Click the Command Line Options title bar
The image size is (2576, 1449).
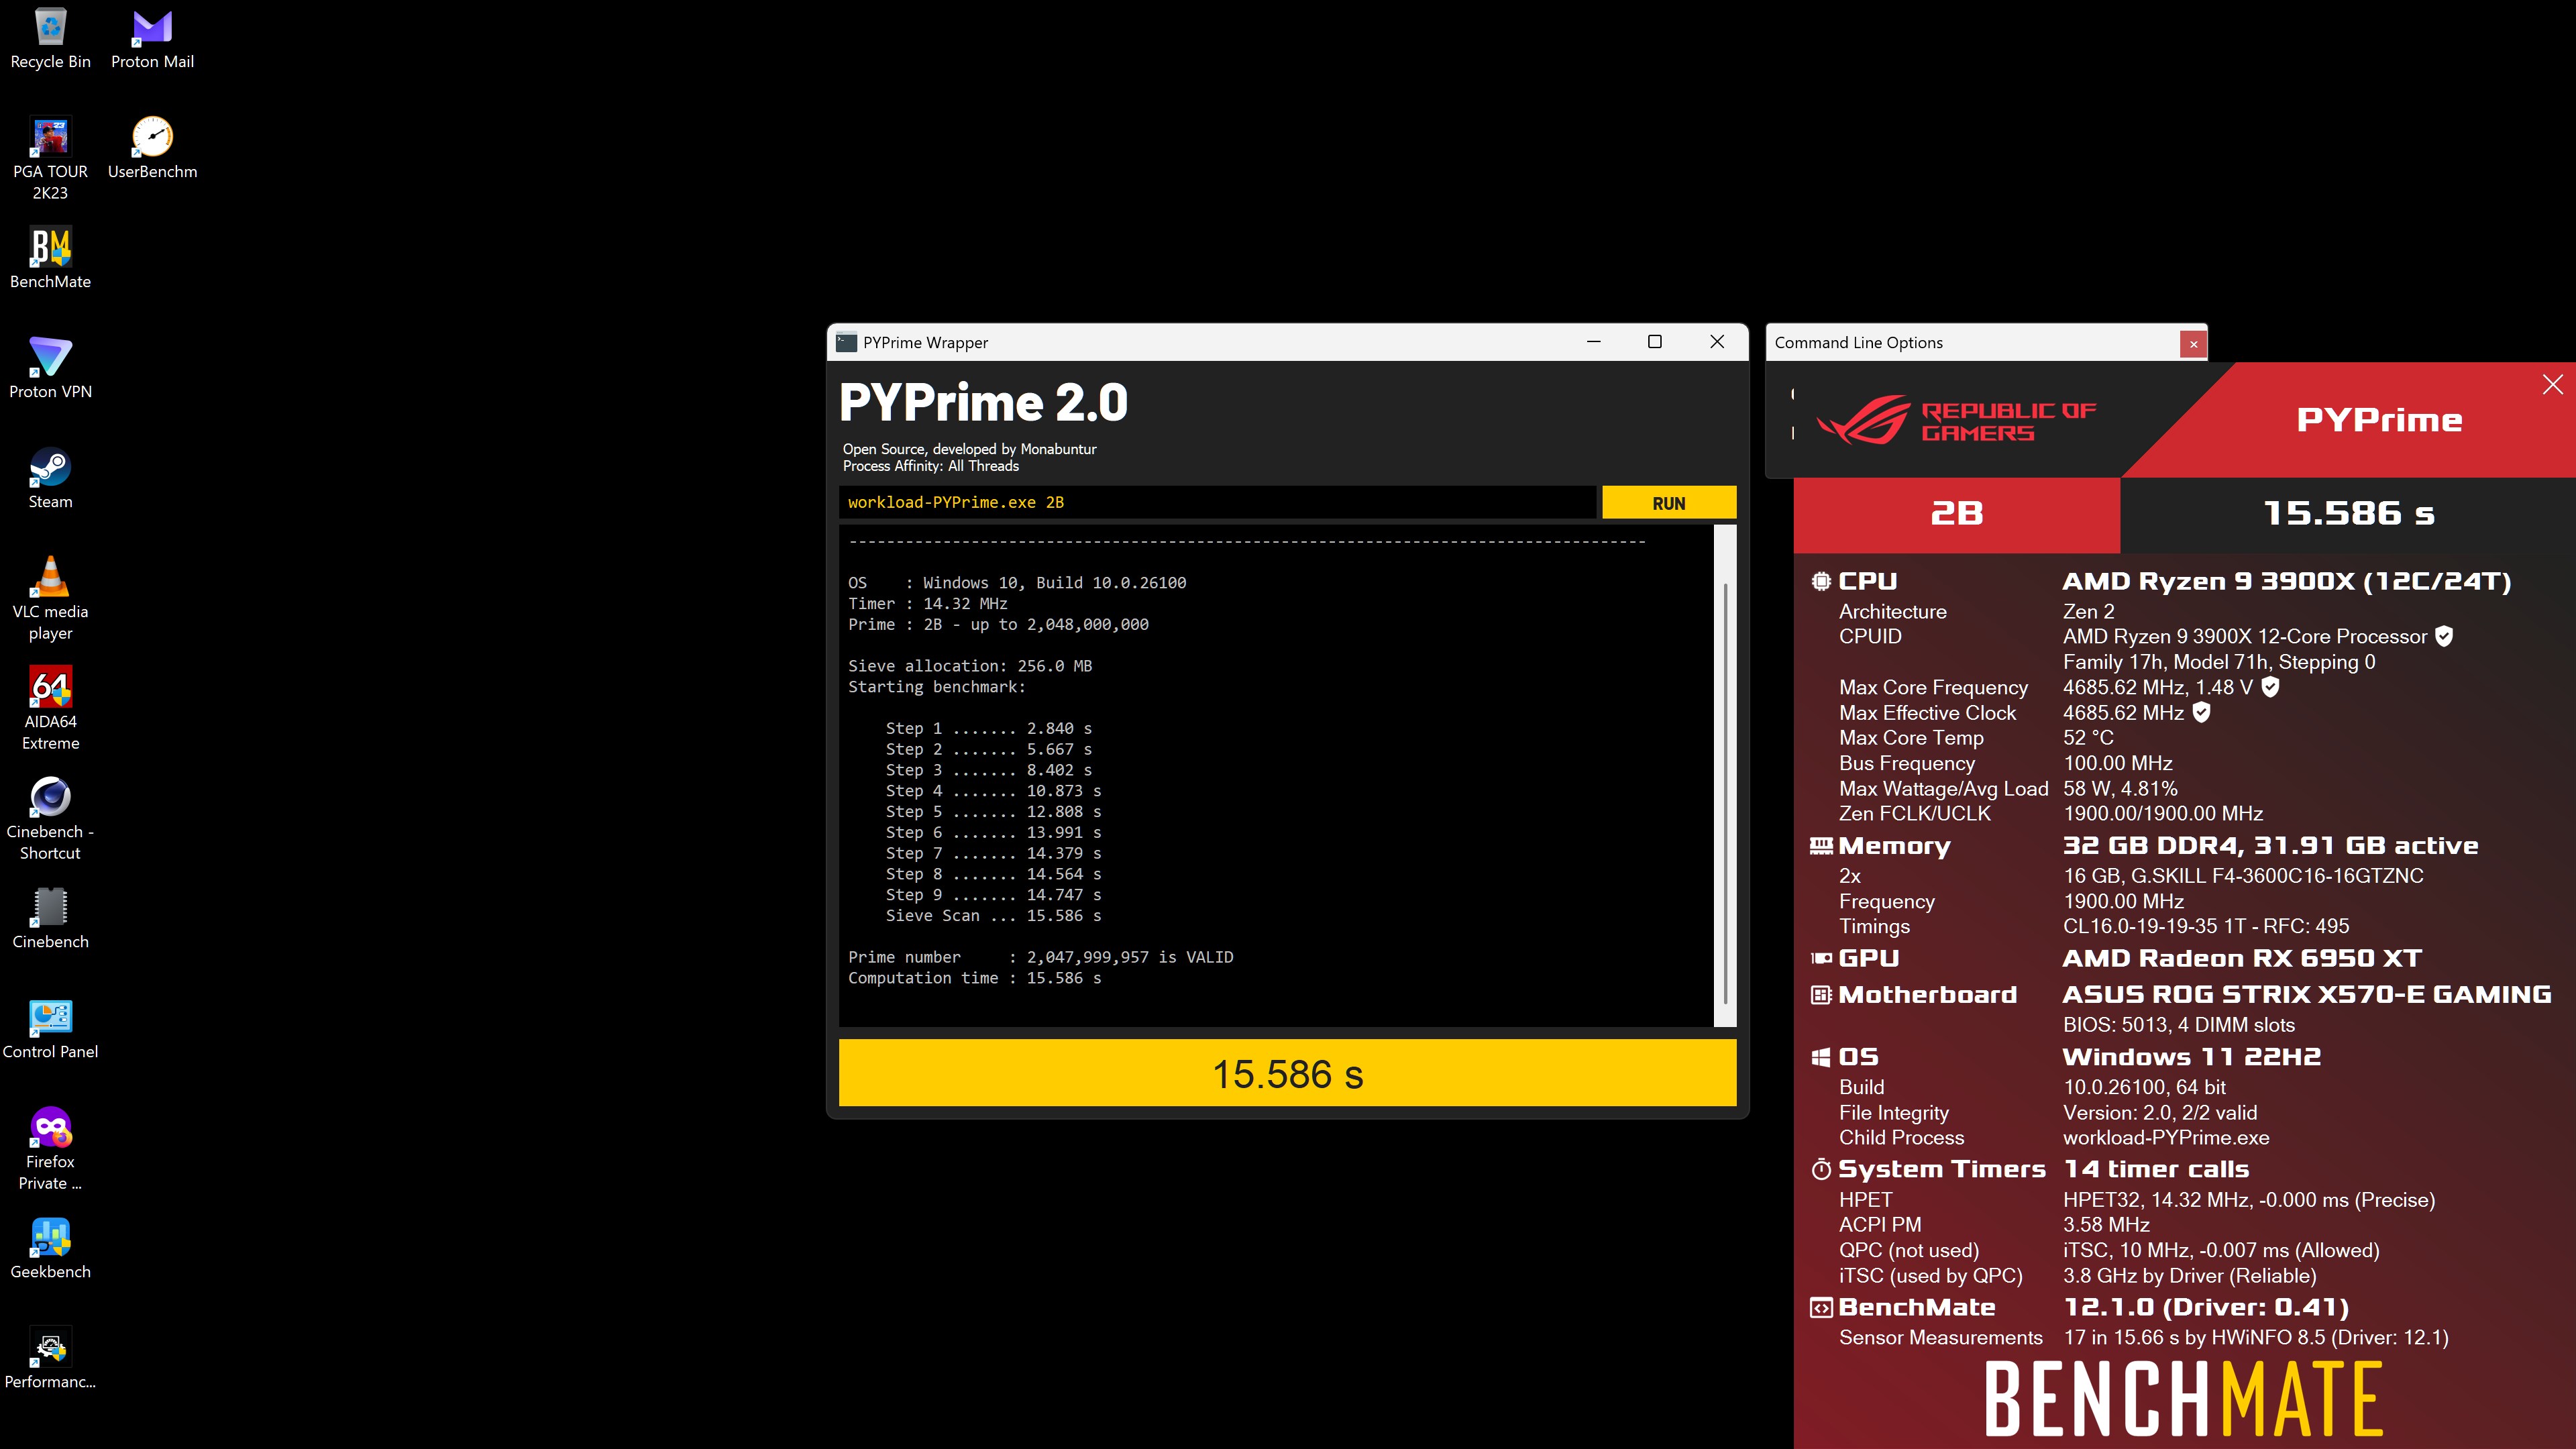(1972, 343)
